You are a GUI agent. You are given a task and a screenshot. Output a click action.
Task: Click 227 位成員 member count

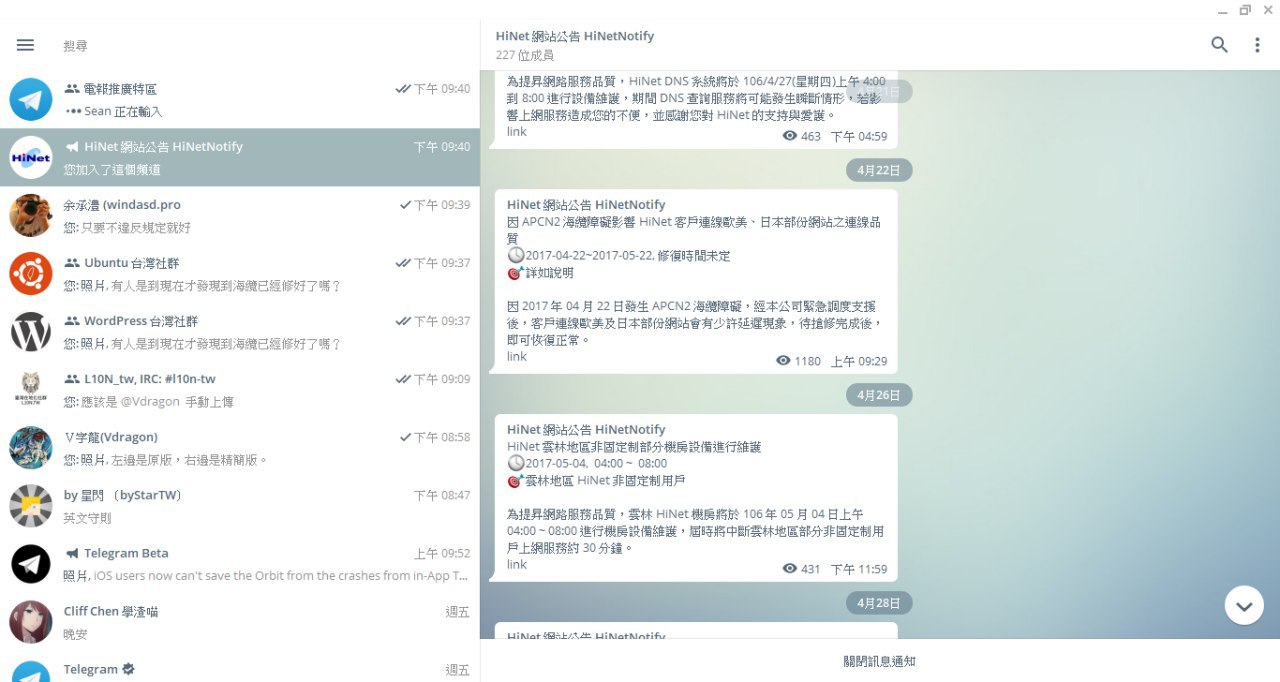click(x=524, y=55)
